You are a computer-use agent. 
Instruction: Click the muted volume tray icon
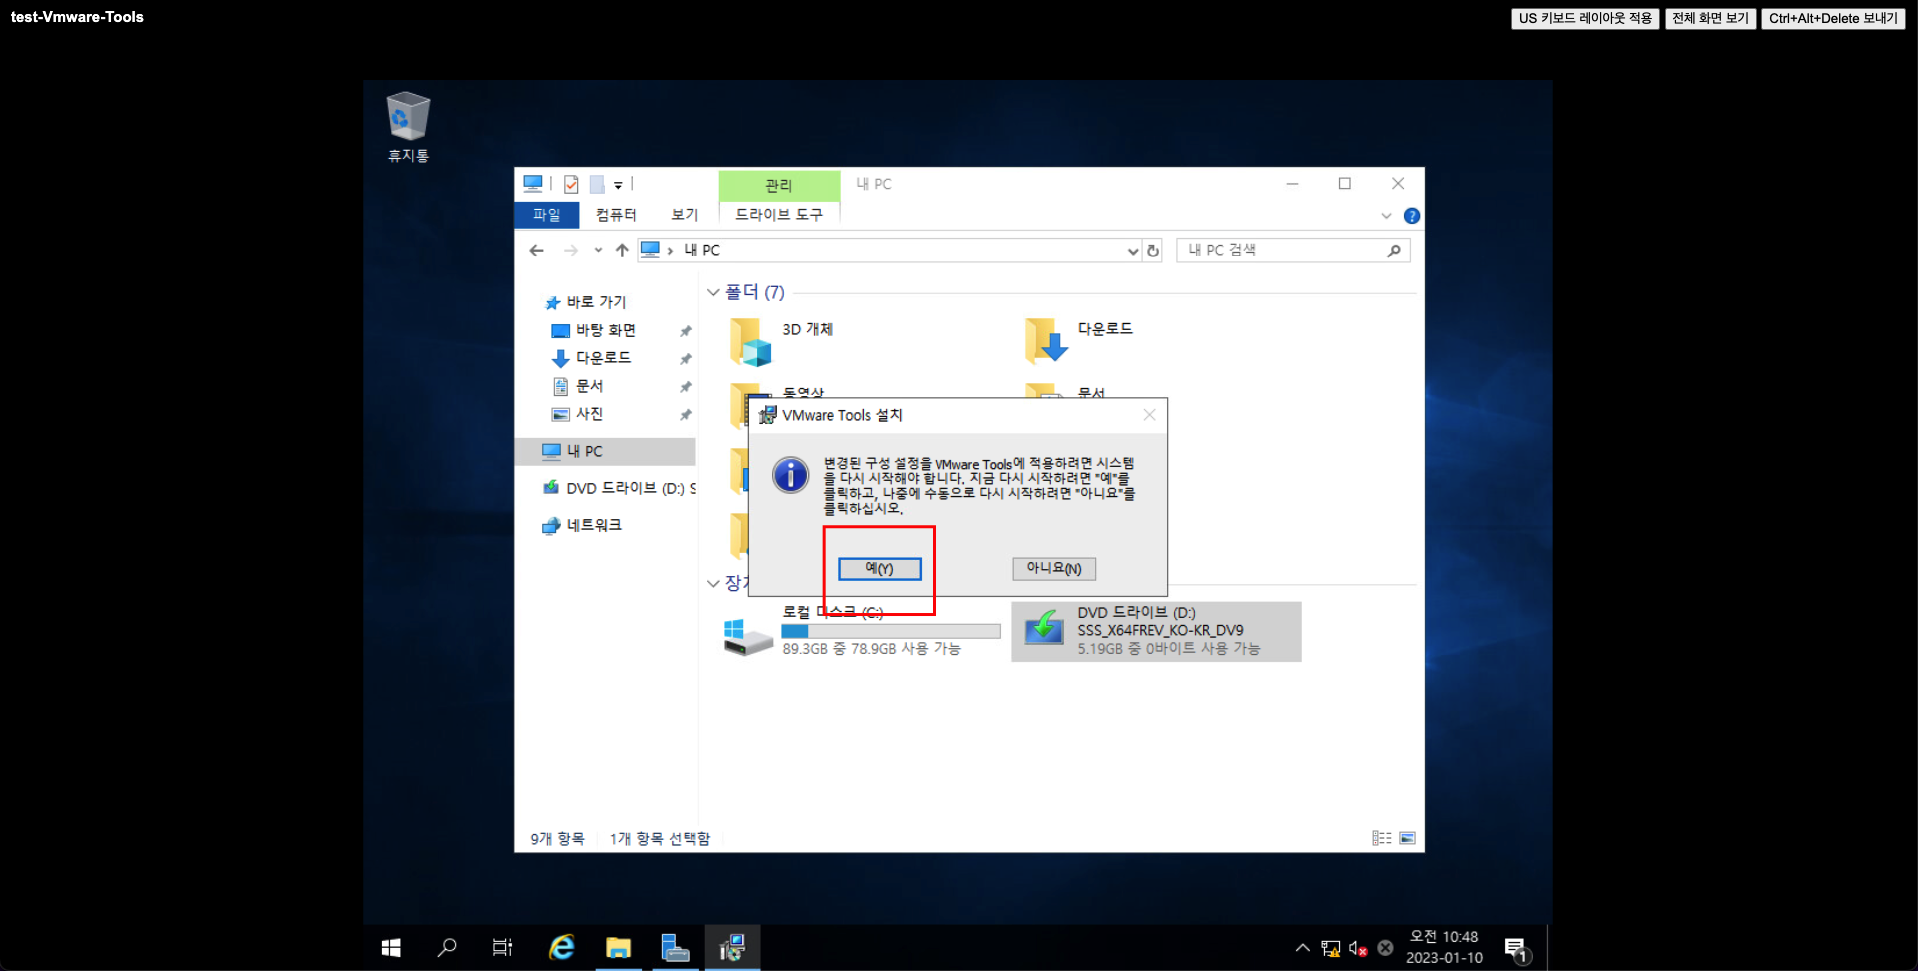coord(1357,948)
